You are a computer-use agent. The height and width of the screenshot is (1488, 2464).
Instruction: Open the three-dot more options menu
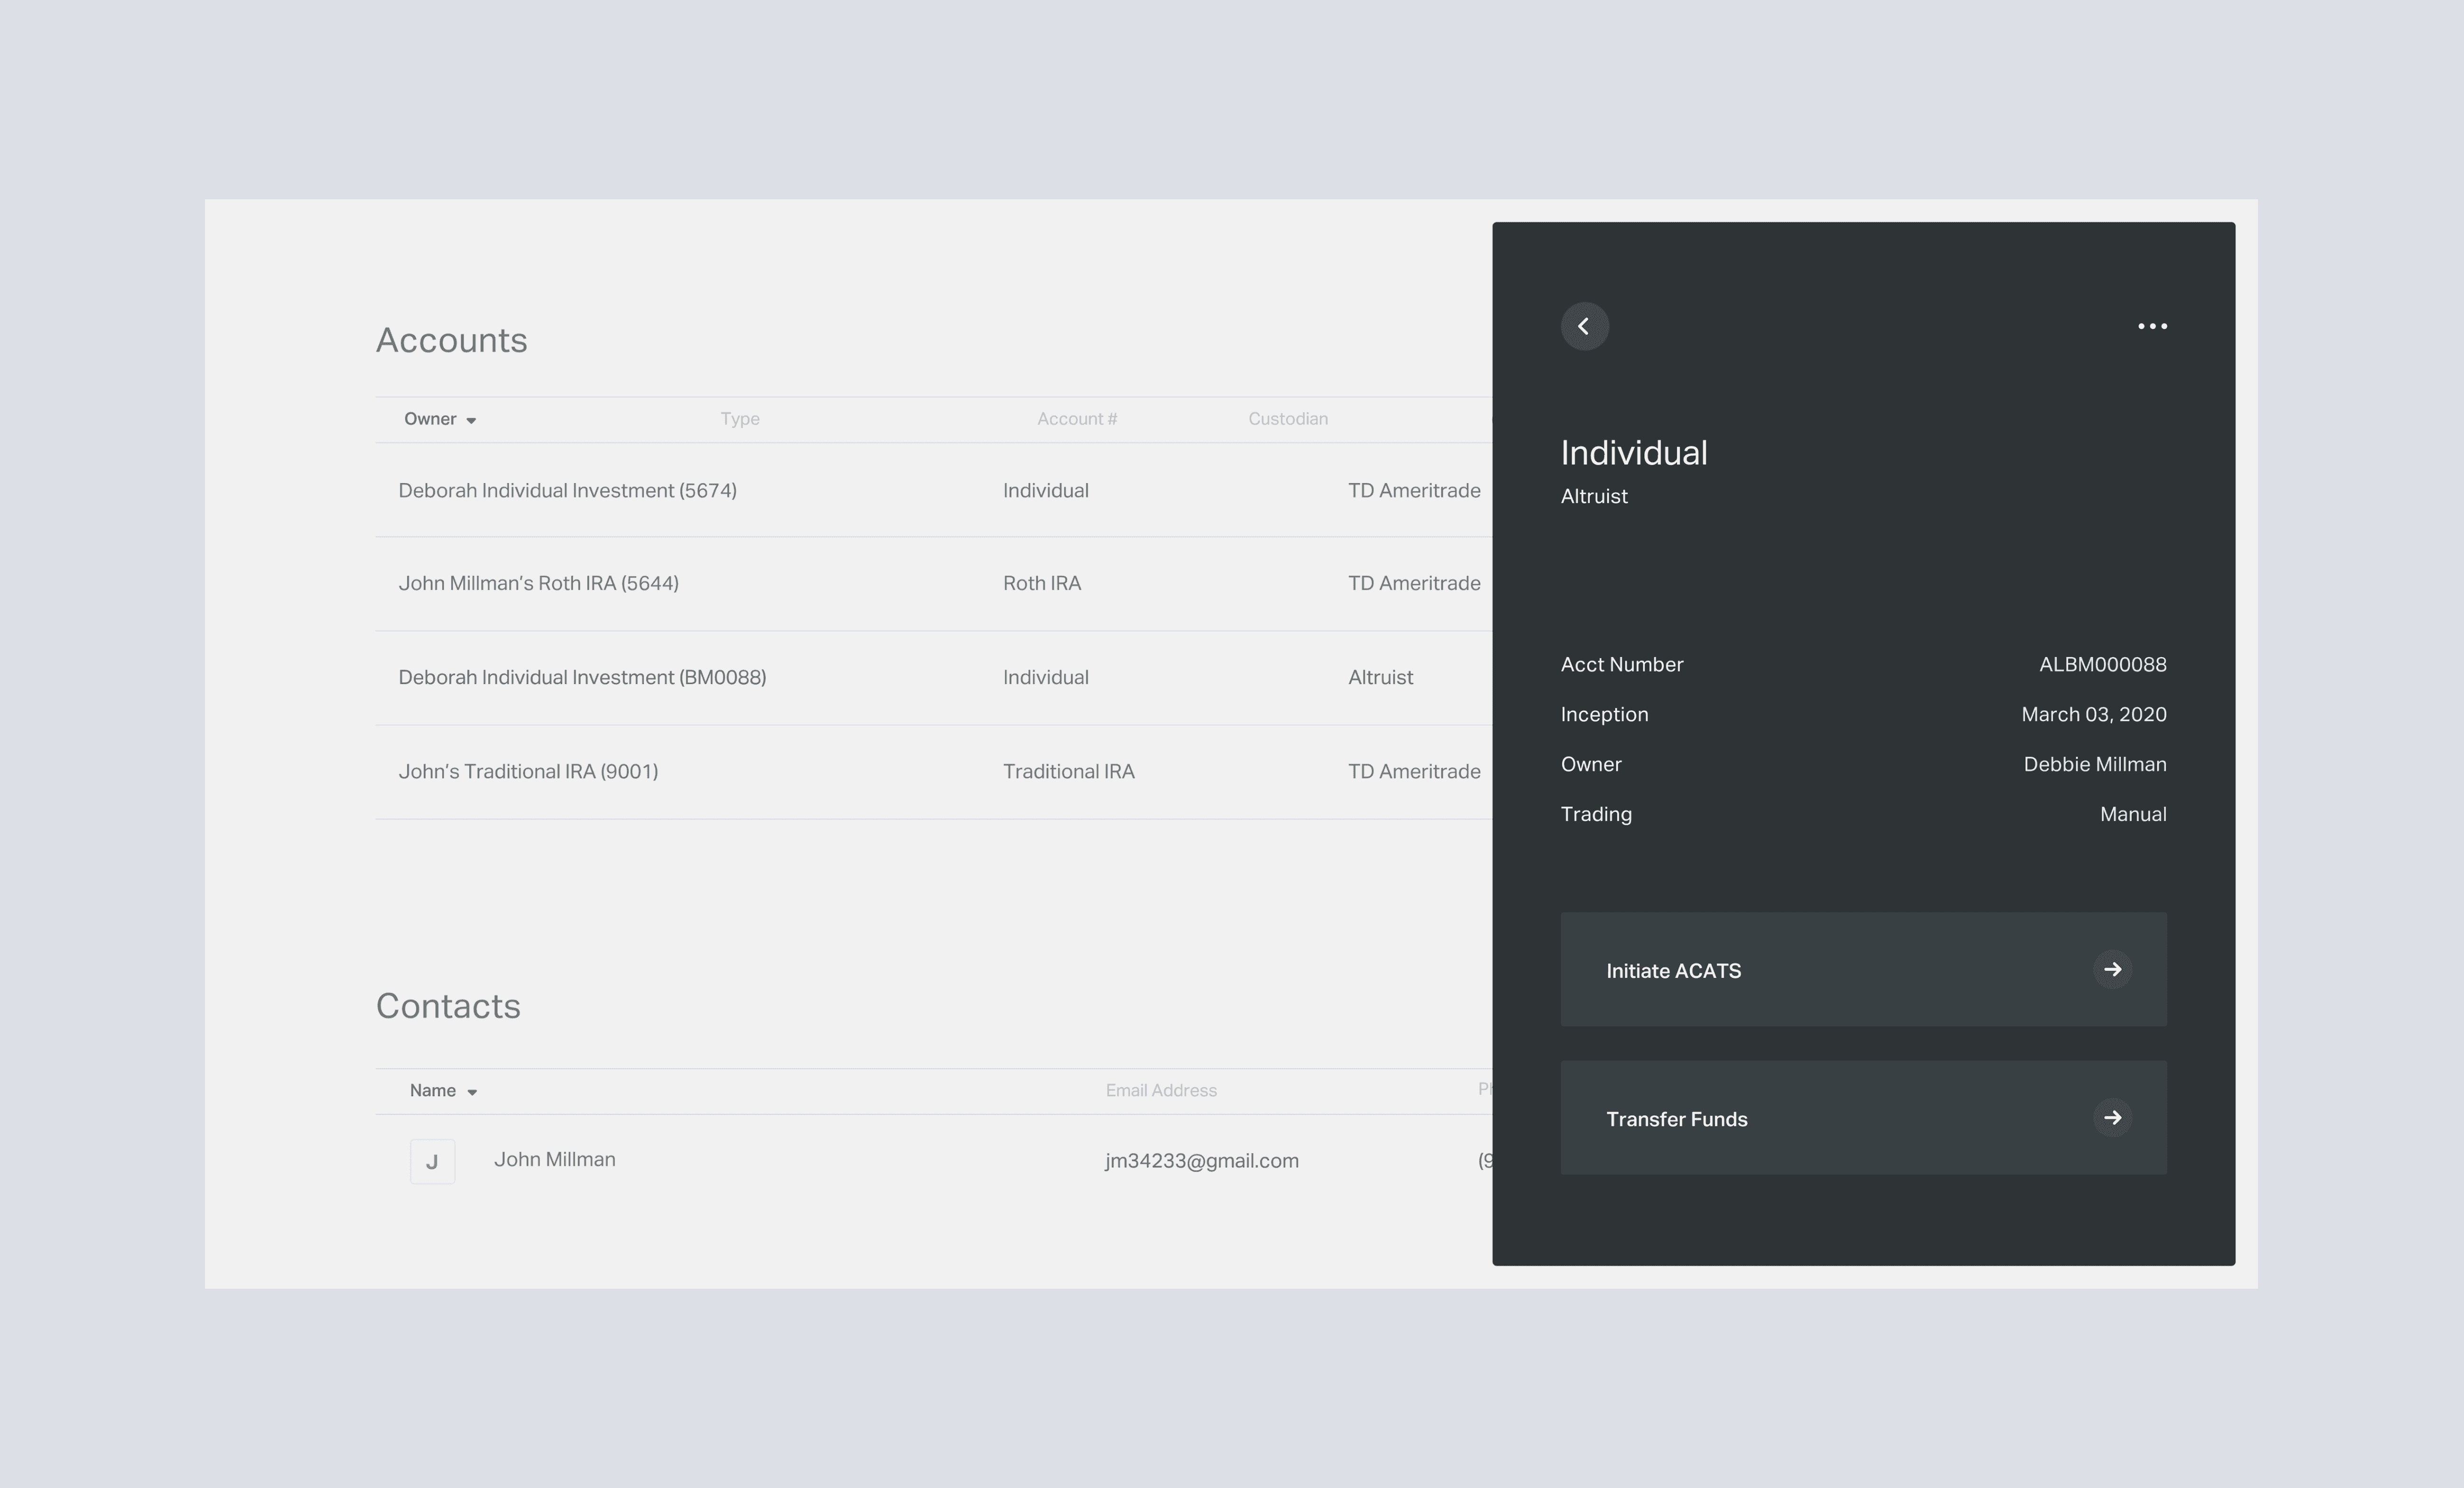click(x=2152, y=326)
